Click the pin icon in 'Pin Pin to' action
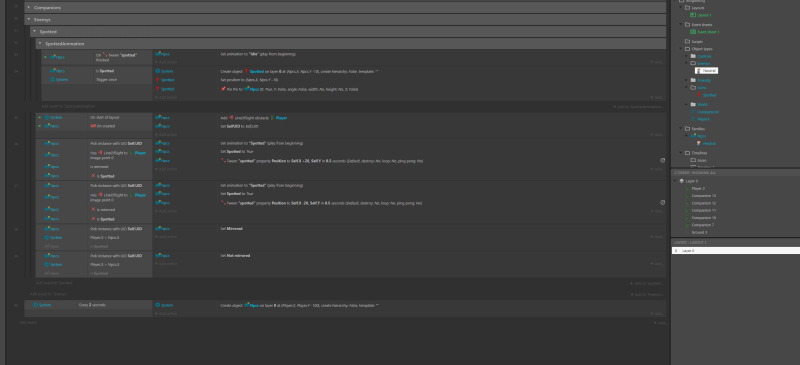Image resolution: width=800 pixels, height=365 pixels. (223, 89)
